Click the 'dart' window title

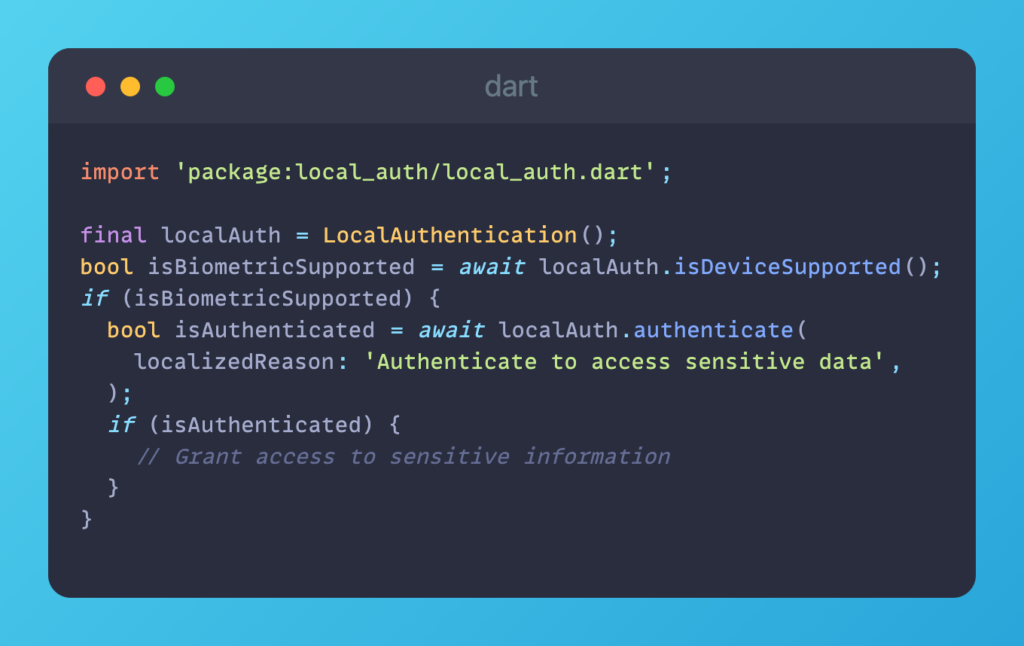[x=511, y=87]
